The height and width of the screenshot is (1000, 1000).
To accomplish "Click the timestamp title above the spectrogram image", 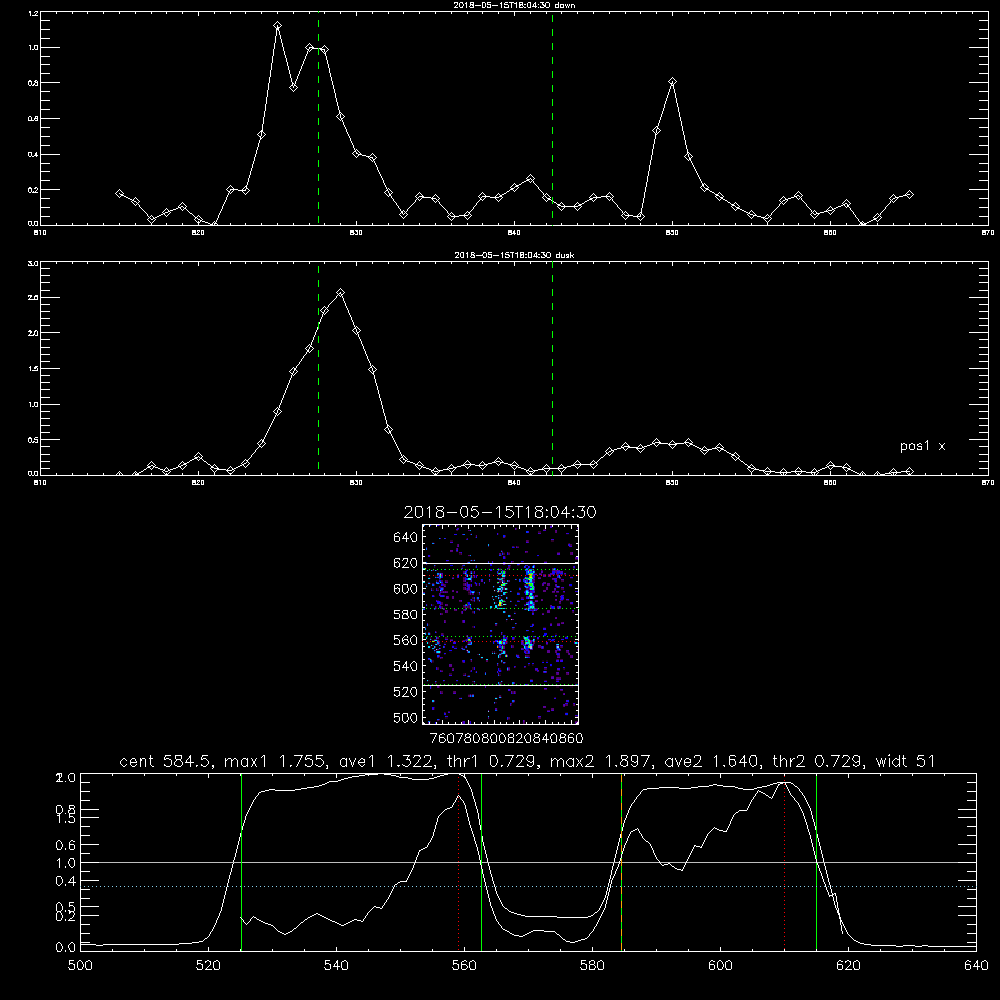I will coord(499,512).
